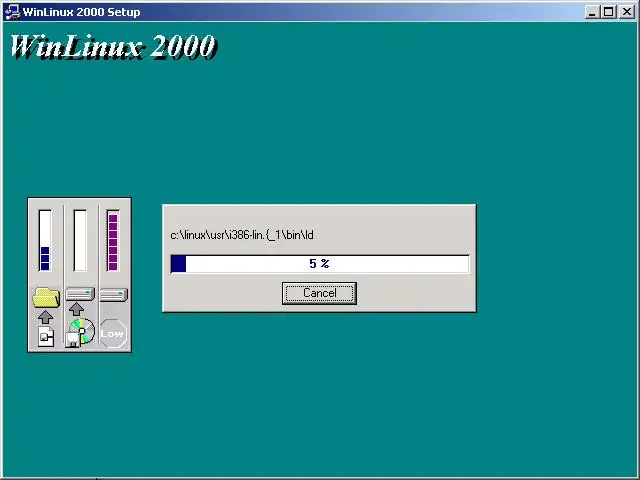Click the blue file progress gauge

tap(45, 240)
